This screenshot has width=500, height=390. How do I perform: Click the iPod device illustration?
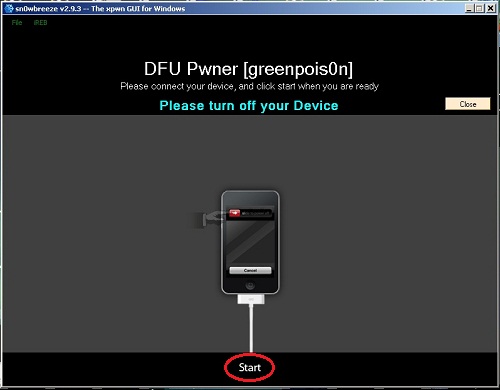click(x=250, y=242)
